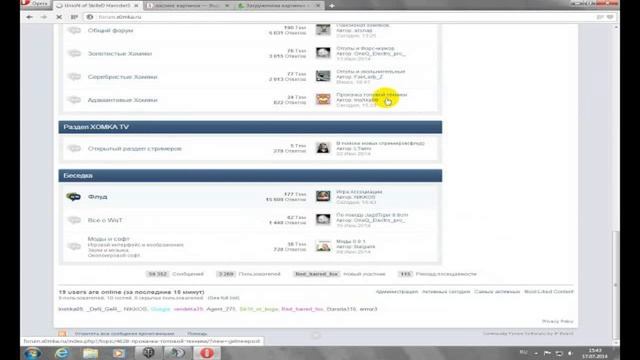
Task: Open the Моды и софт forum
Action: coord(109,239)
